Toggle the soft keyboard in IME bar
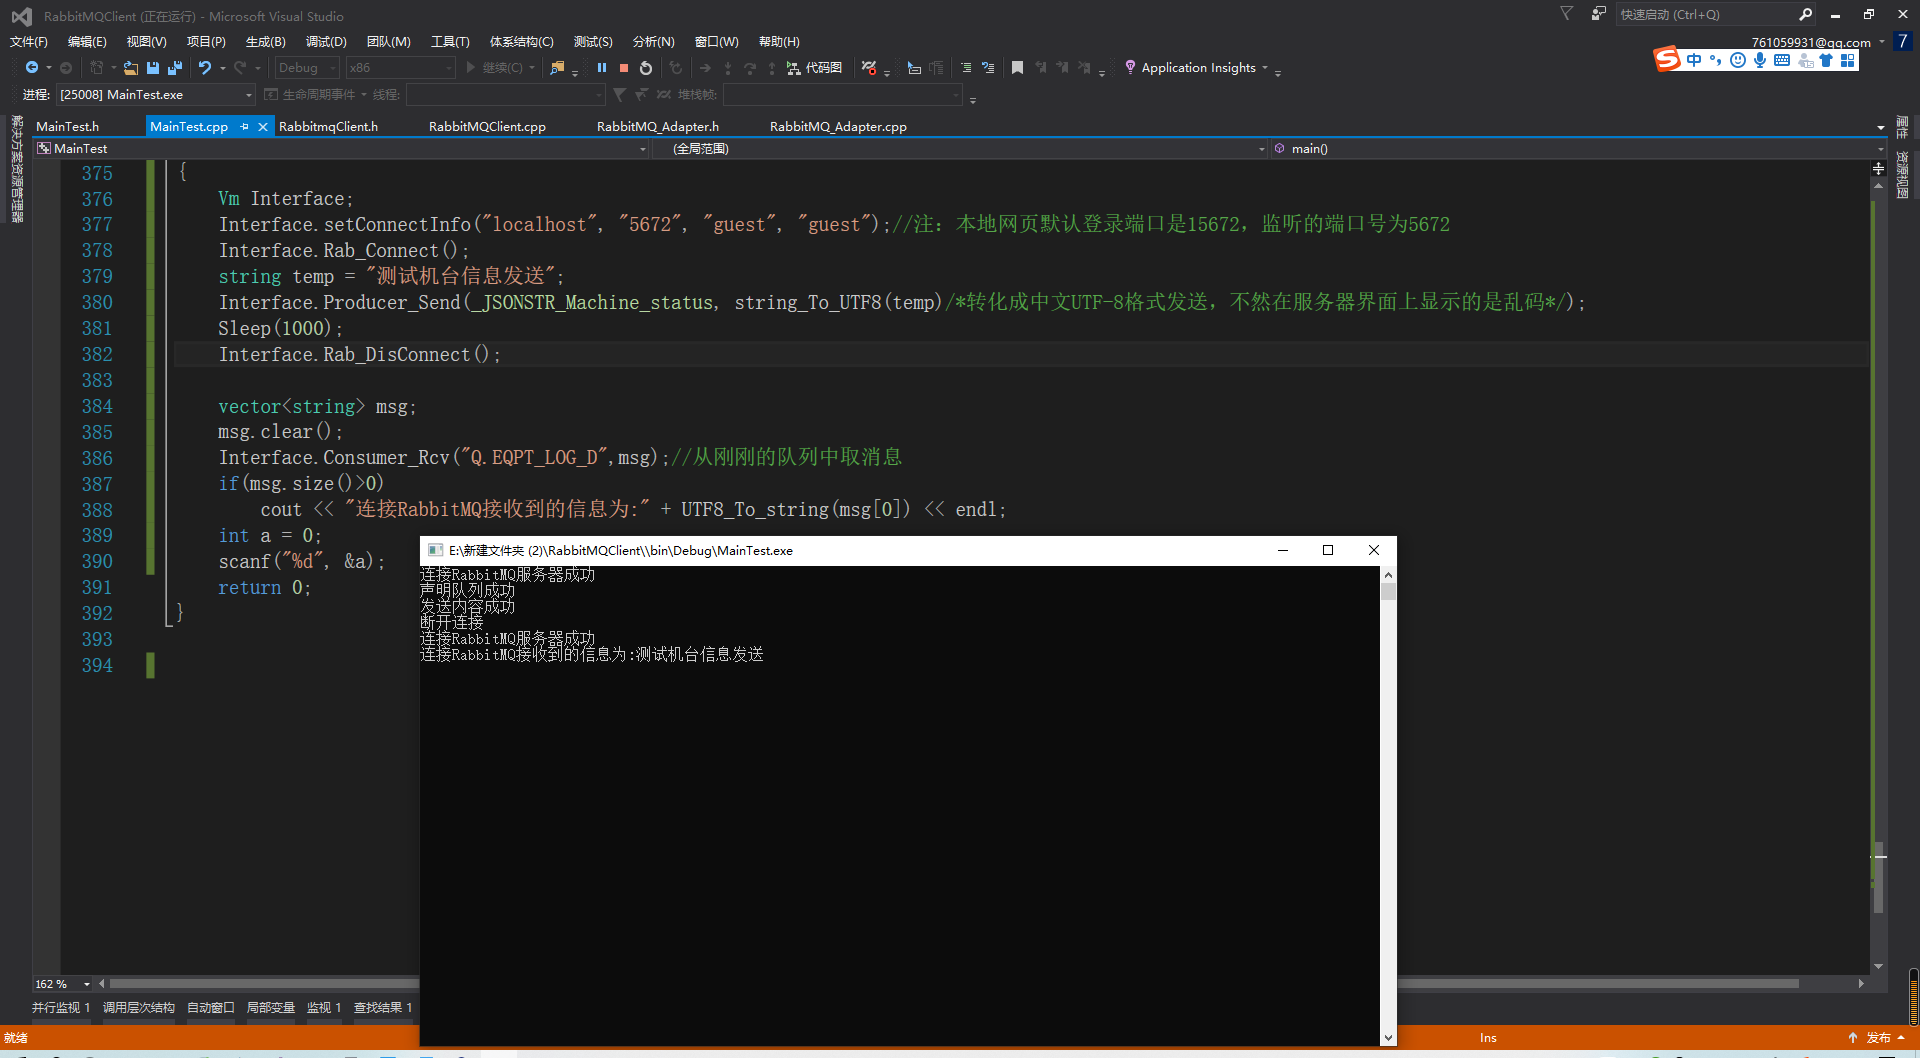 [x=1782, y=60]
